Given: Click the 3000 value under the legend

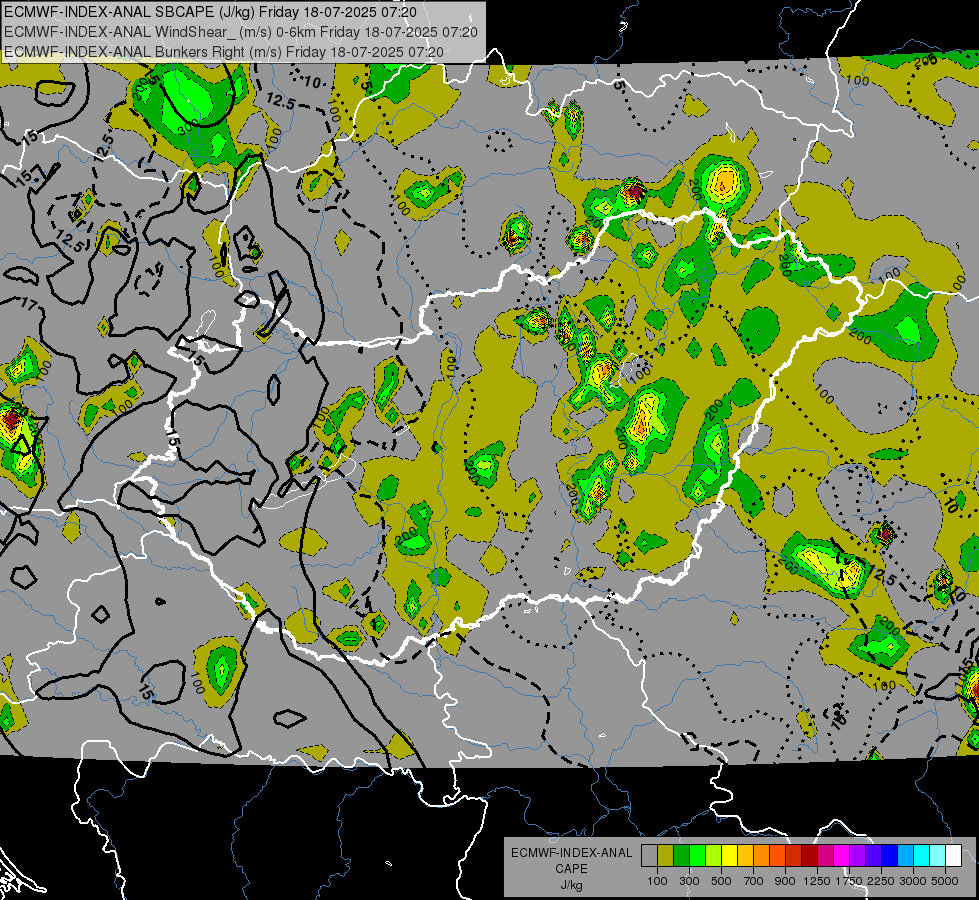Looking at the screenshot, I should pyautogui.click(x=913, y=881).
